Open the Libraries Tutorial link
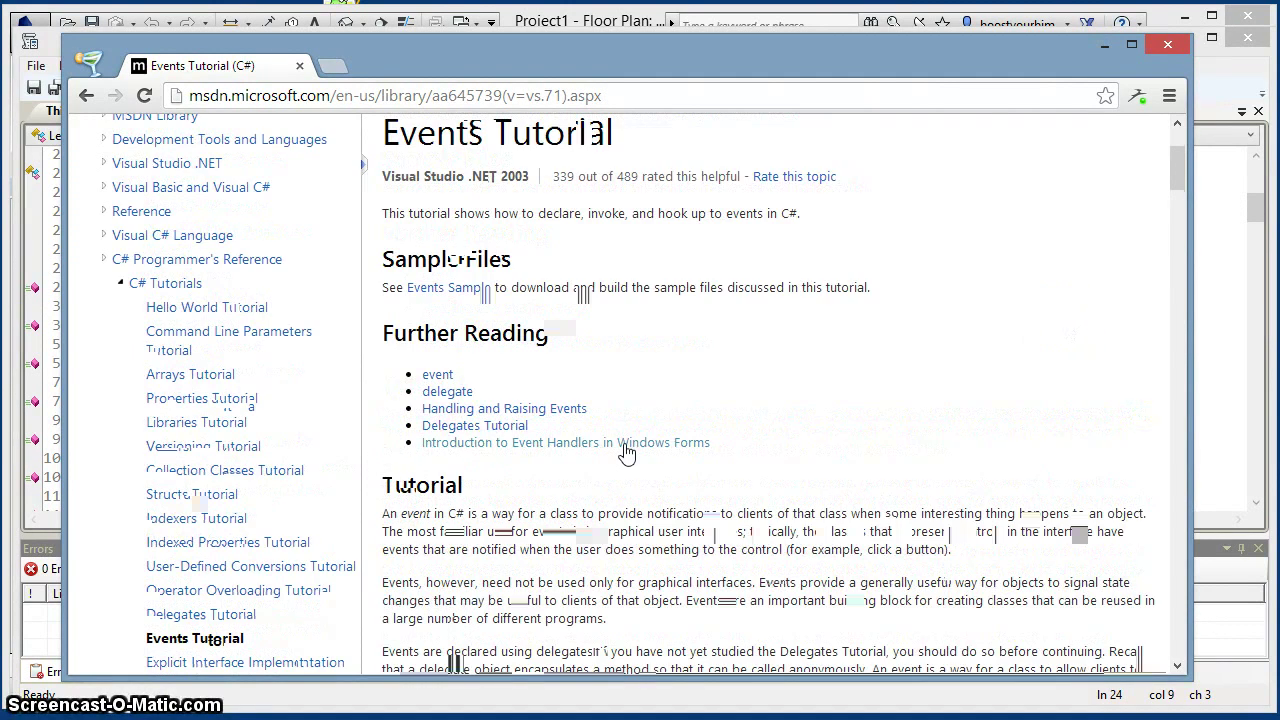 click(196, 422)
